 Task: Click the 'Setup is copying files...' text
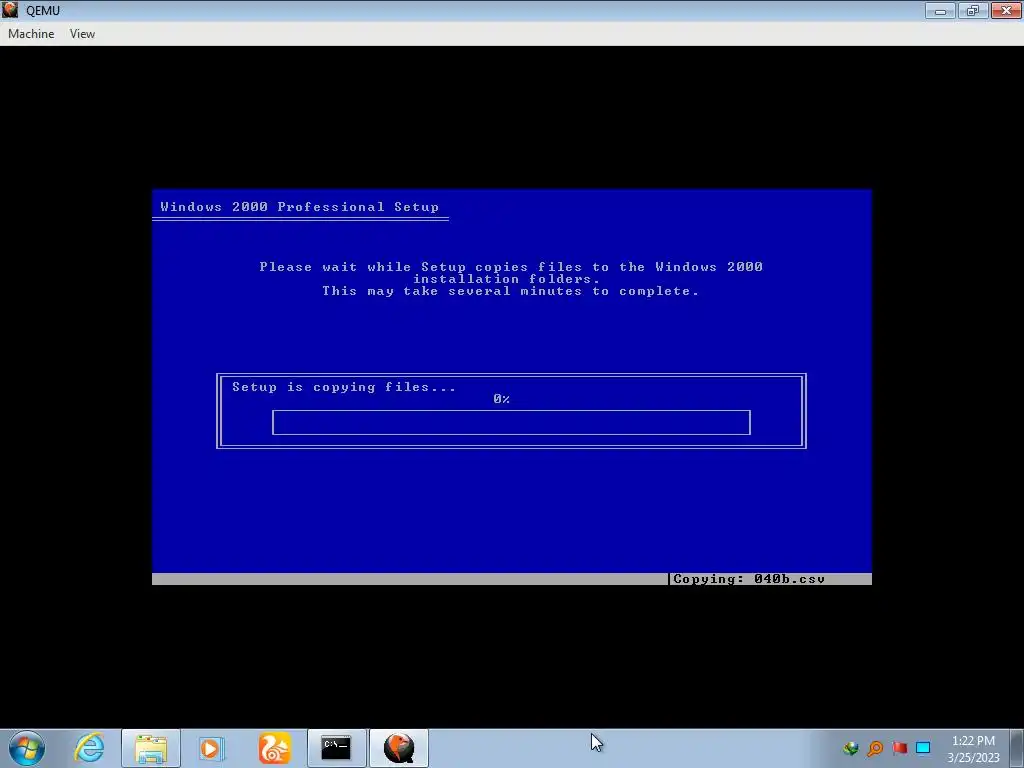tap(344, 387)
